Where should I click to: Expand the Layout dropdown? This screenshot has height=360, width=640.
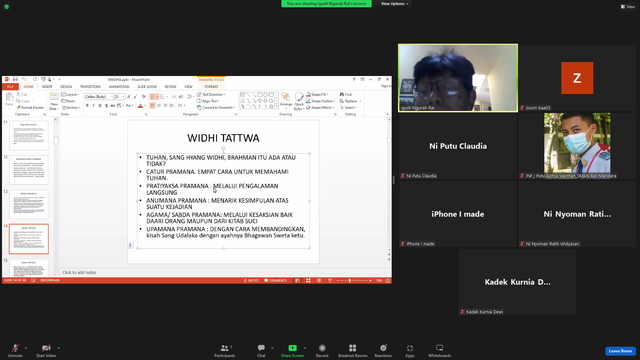70,94
